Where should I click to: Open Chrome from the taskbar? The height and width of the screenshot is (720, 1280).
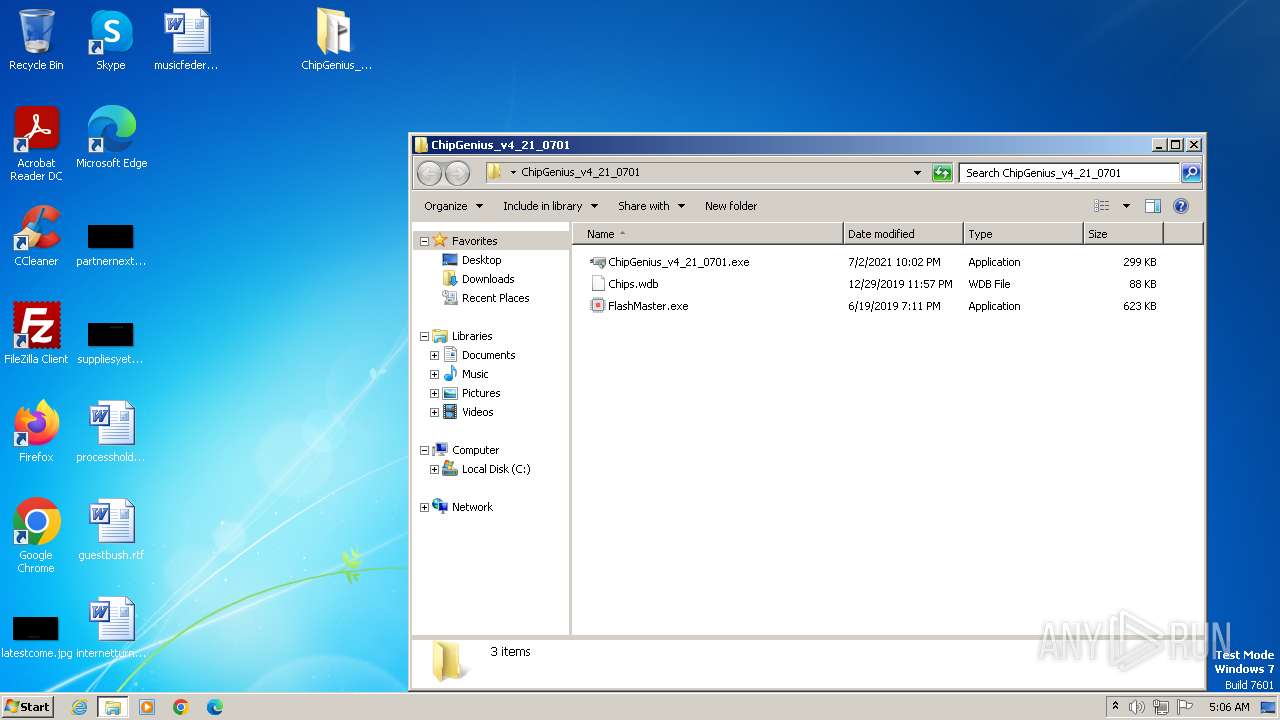tap(181, 707)
